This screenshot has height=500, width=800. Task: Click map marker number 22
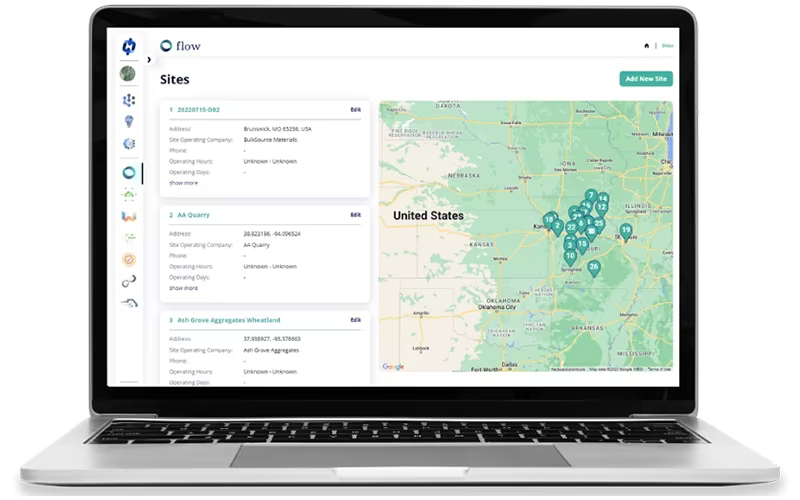pyautogui.click(x=571, y=228)
